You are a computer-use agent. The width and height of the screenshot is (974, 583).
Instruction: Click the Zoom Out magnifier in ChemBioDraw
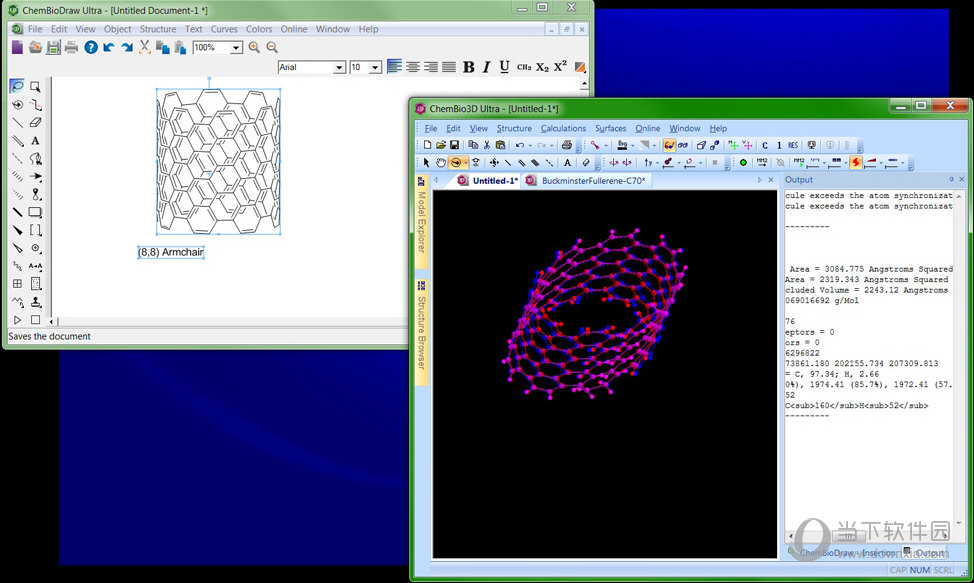coord(272,47)
